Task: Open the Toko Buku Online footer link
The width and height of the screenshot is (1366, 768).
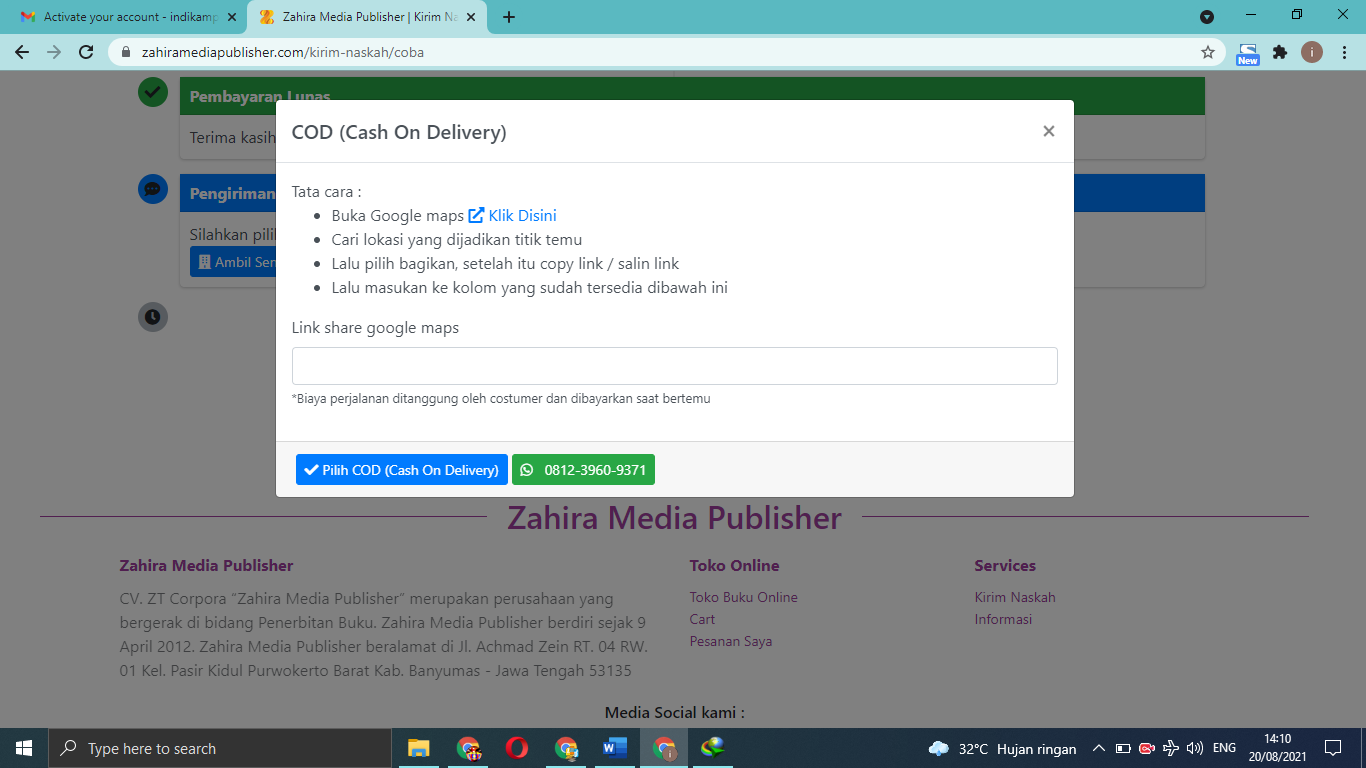Action: coord(743,597)
